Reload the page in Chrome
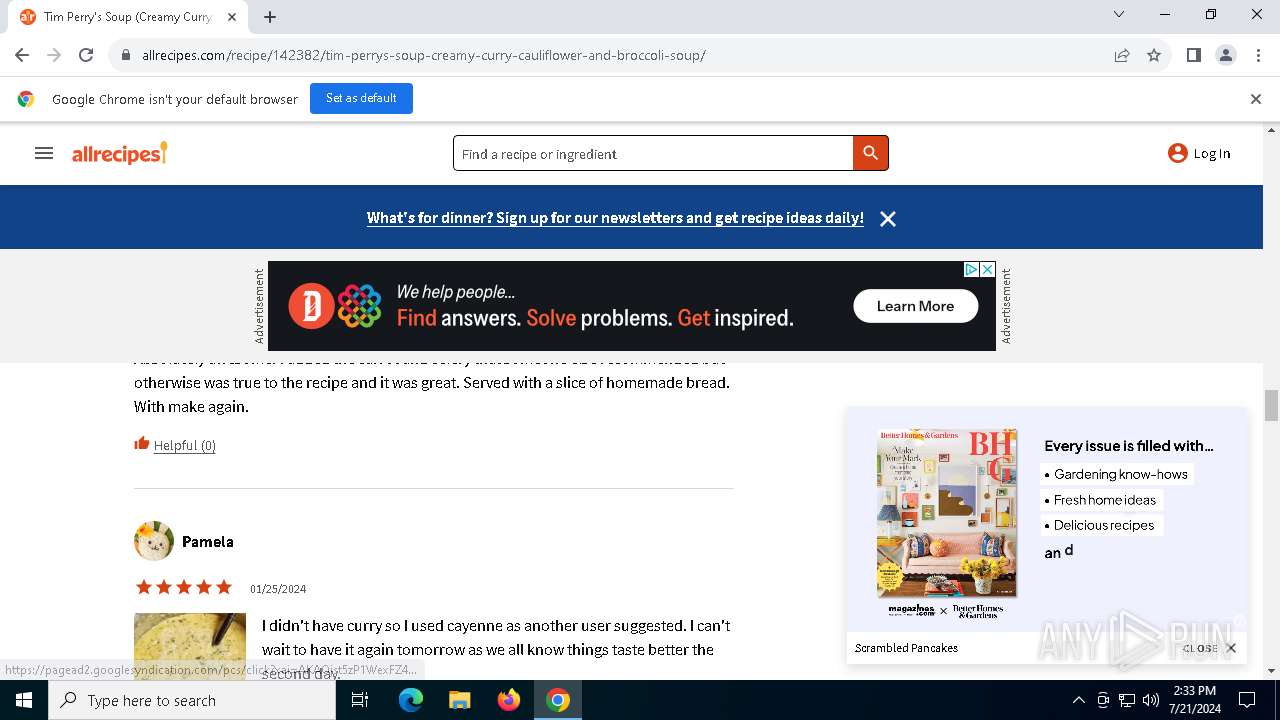This screenshot has width=1280, height=720. coord(86,55)
